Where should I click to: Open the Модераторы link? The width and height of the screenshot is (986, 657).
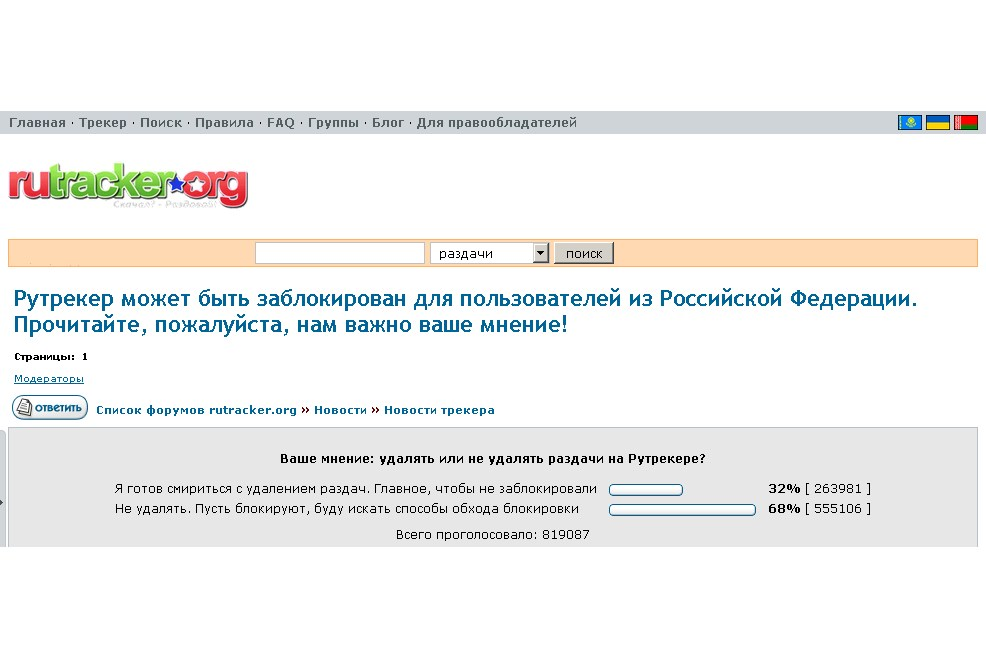pos(49,378)
